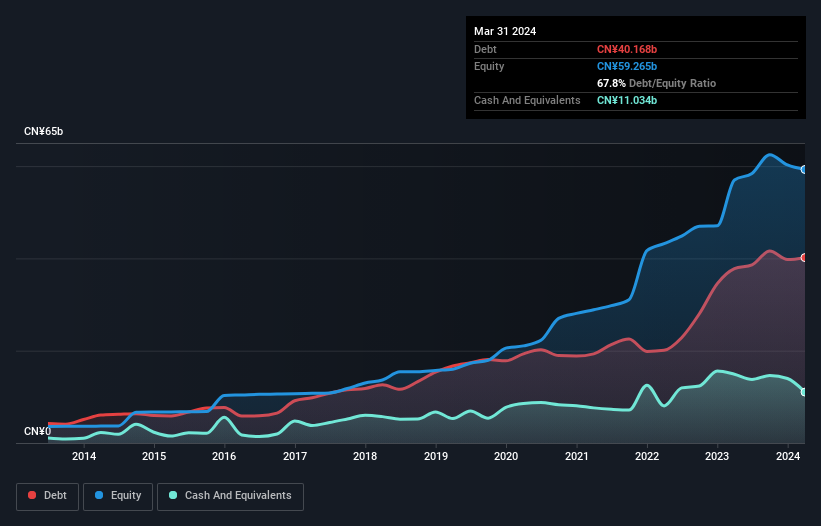Select the 2015 x-axis label
821x526 pixels.
(x=154, y=456)
